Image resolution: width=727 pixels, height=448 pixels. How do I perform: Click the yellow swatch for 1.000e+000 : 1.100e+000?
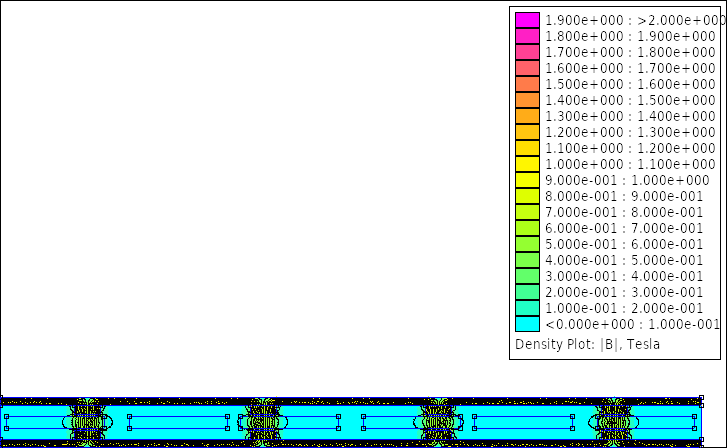[x=527, y=164]
